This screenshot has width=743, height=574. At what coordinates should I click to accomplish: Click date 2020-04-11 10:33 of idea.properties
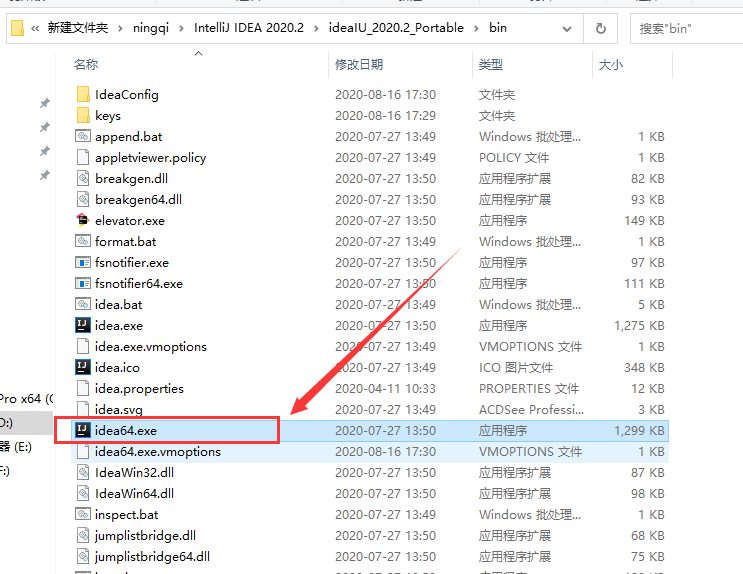[x=385, y=388]
